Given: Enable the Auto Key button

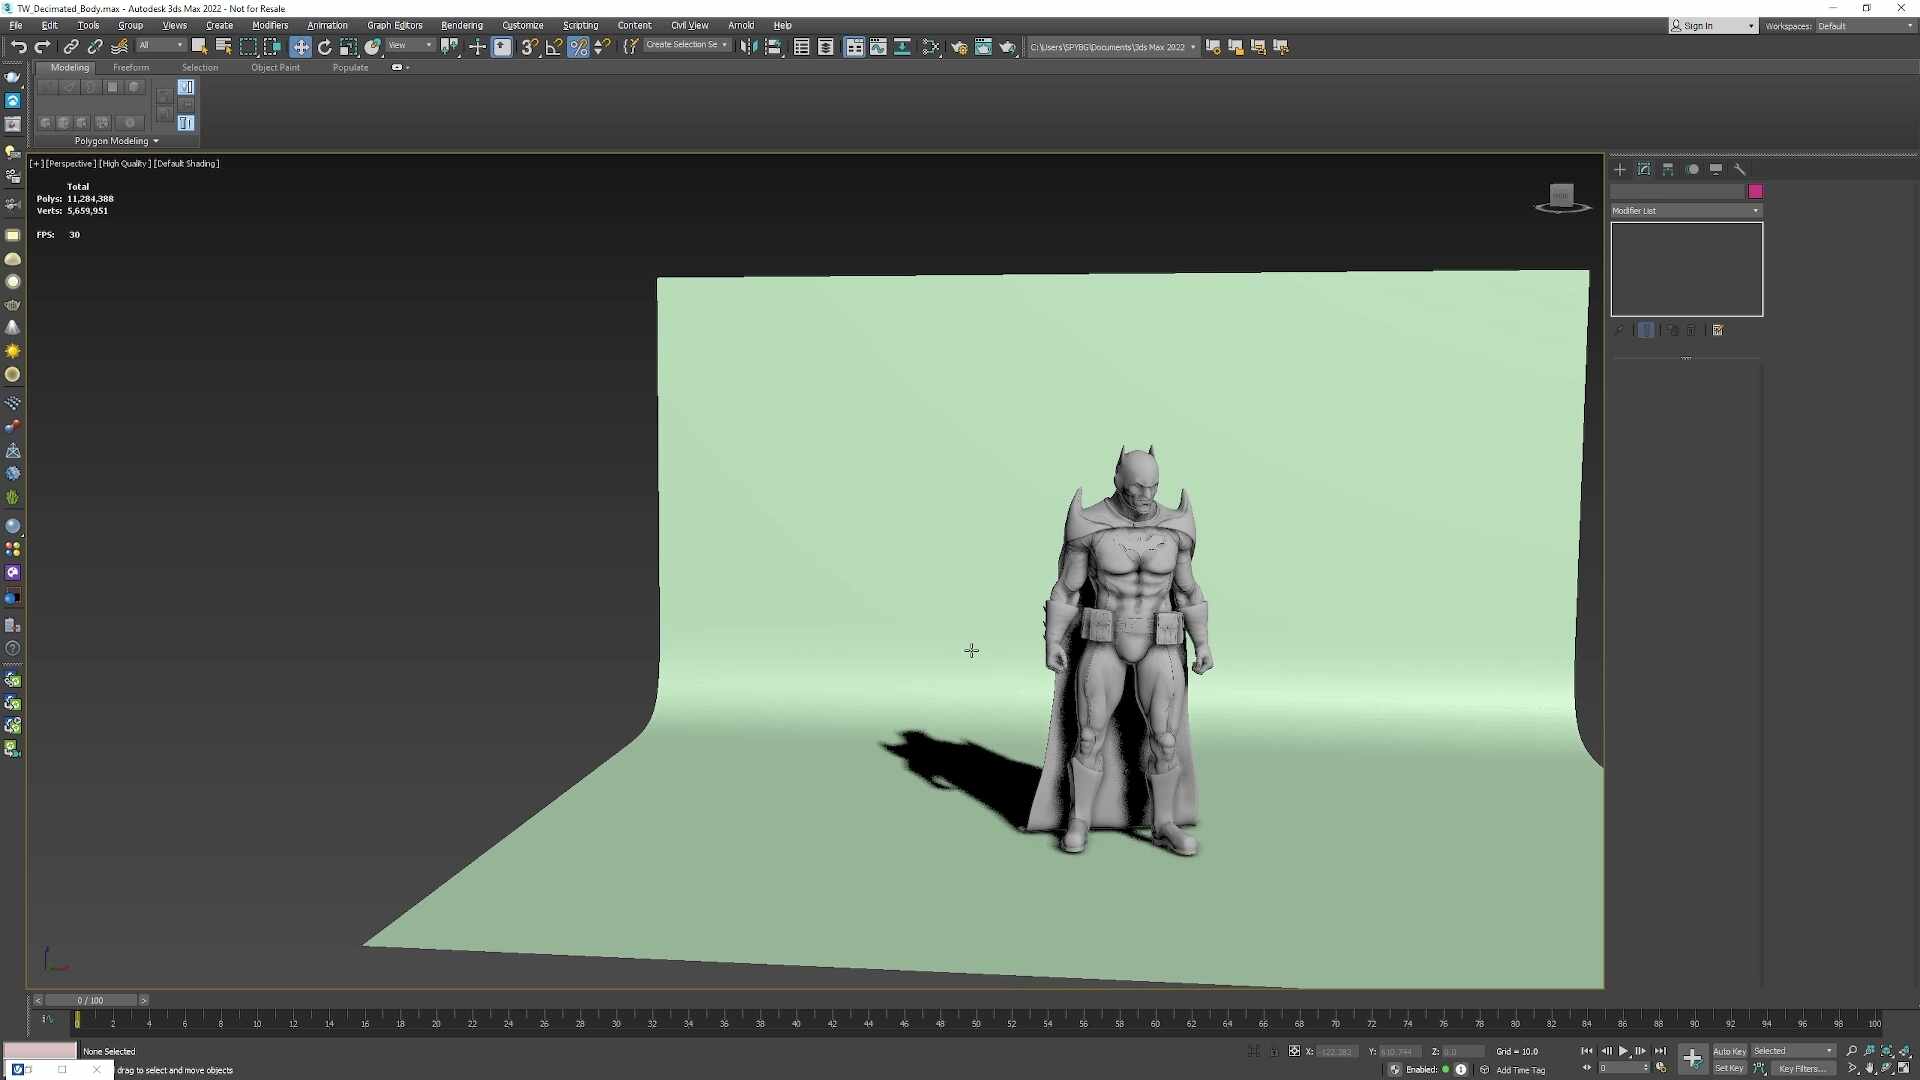Looking at the screenshot, I should 1729,1051.
